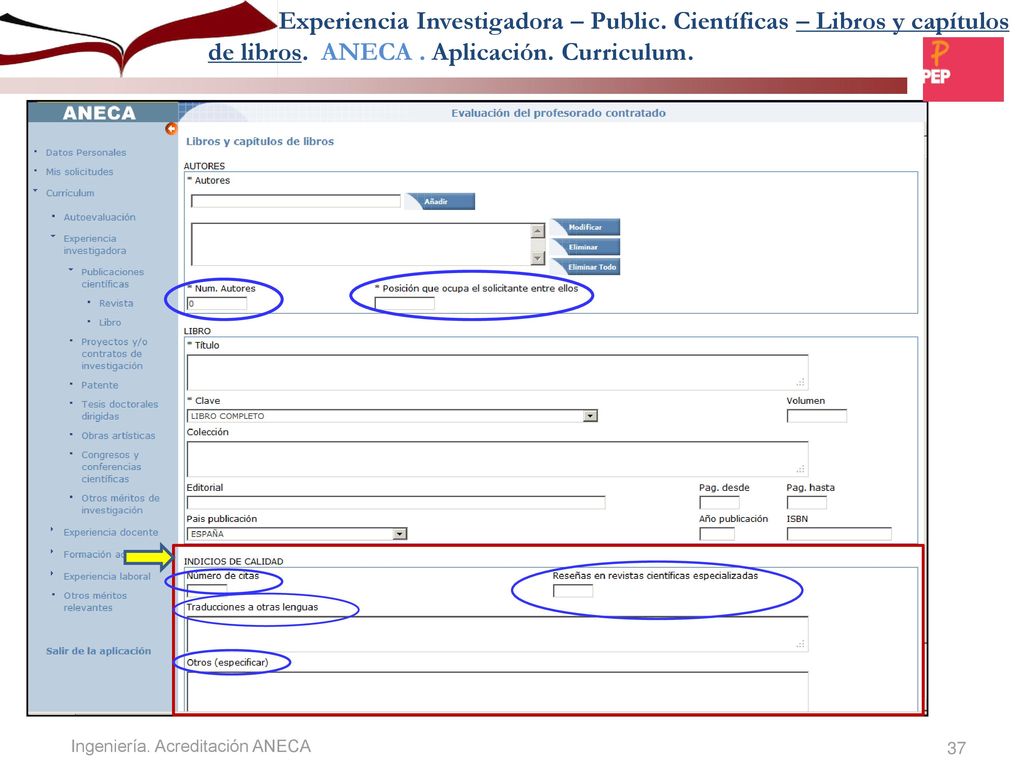Open Otros méritos relevantes
Image resolution: width=1024 pixels, height=768 pixels.
[95, 601]
